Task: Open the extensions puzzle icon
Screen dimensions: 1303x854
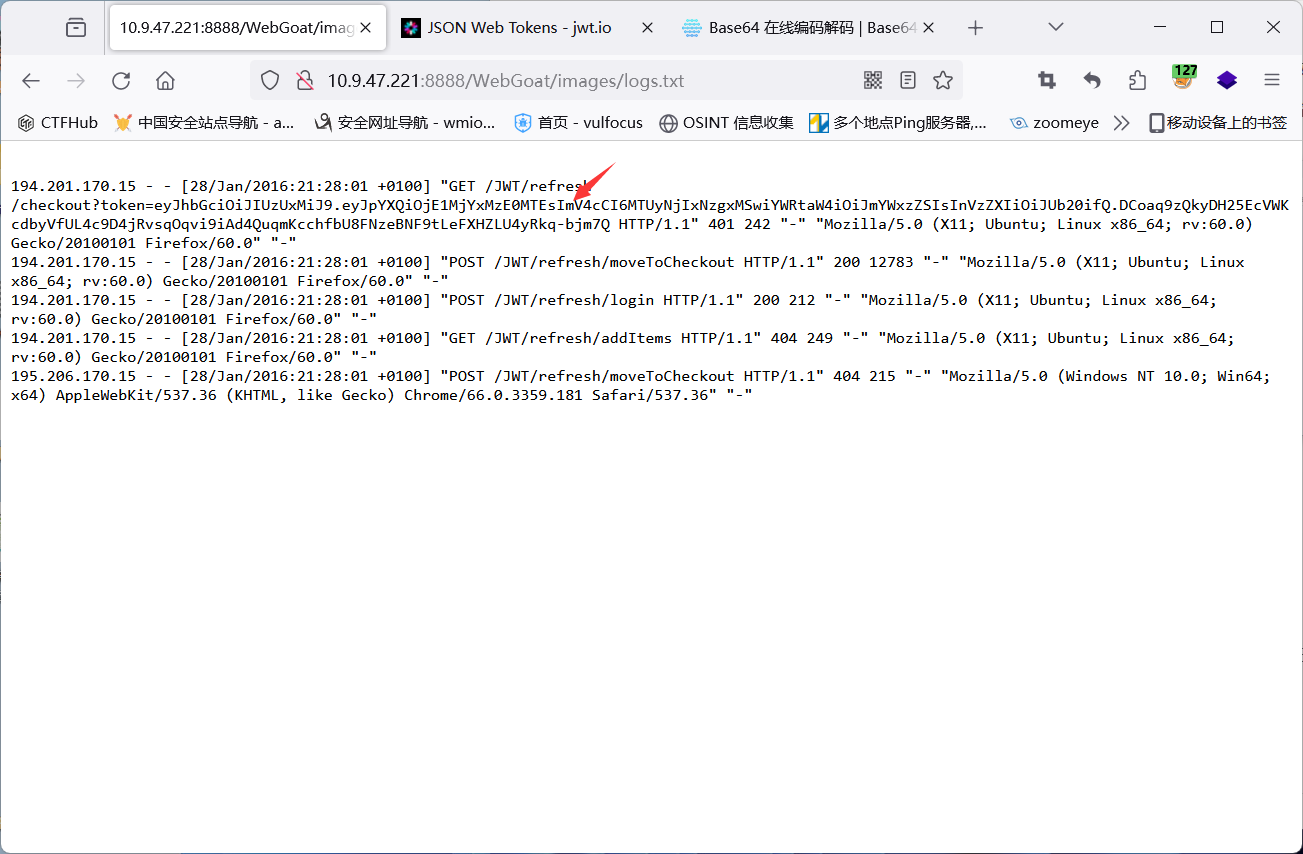Action: tap(1137, 81)
